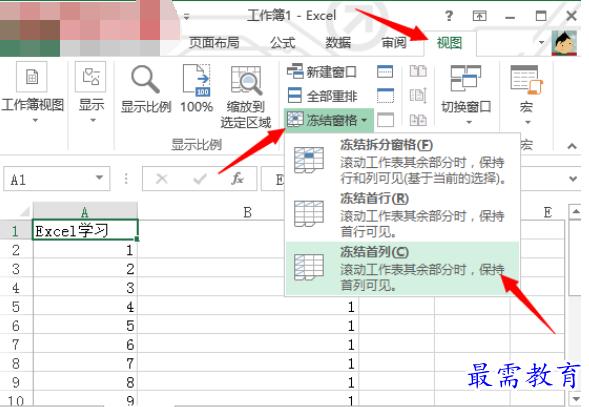The image size is (589, 407).
Task: Go to the 审阅 tab
Action: [394, 43]
